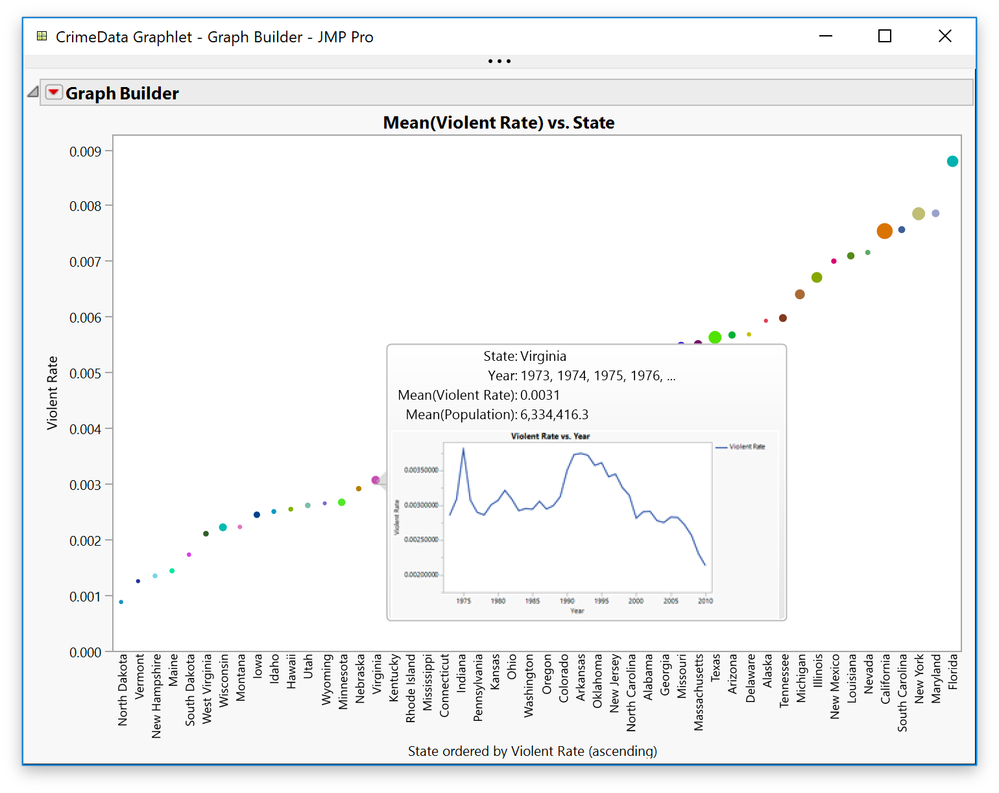Click the Iowa data point
Image resolution: width=999 pixels, height=793 pixels.
point(257,515)
